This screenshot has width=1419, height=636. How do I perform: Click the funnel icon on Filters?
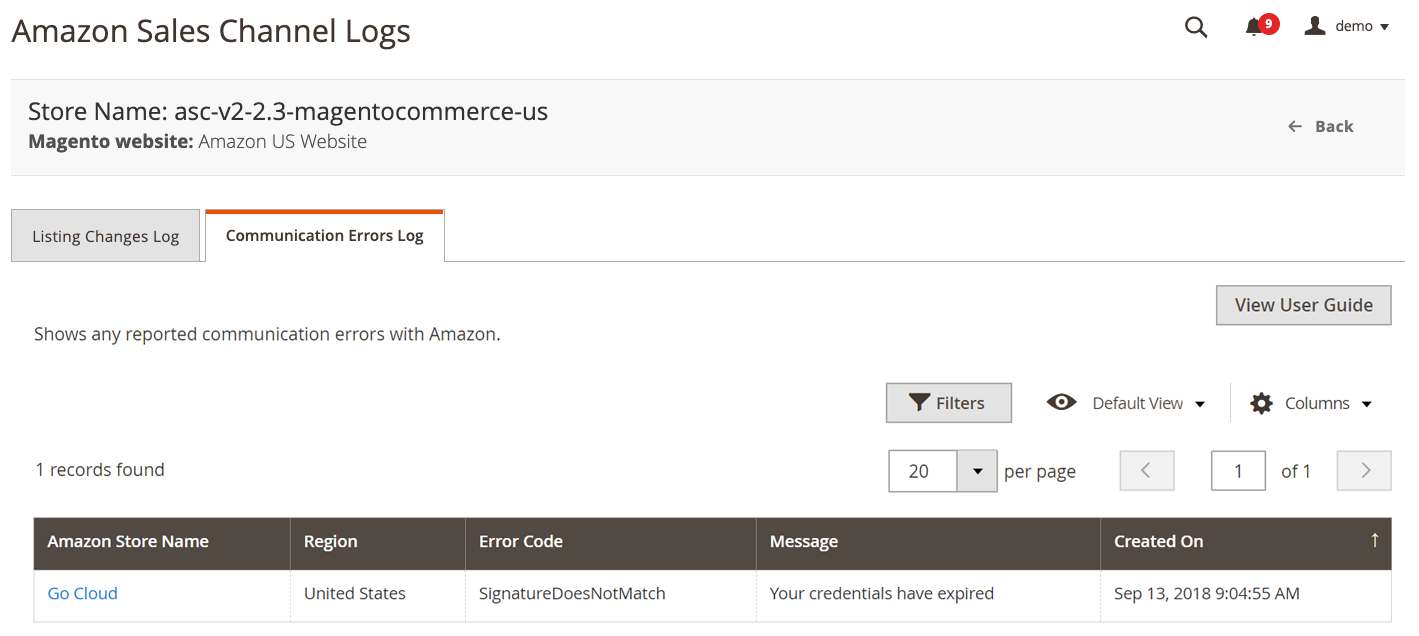(919, 403)
